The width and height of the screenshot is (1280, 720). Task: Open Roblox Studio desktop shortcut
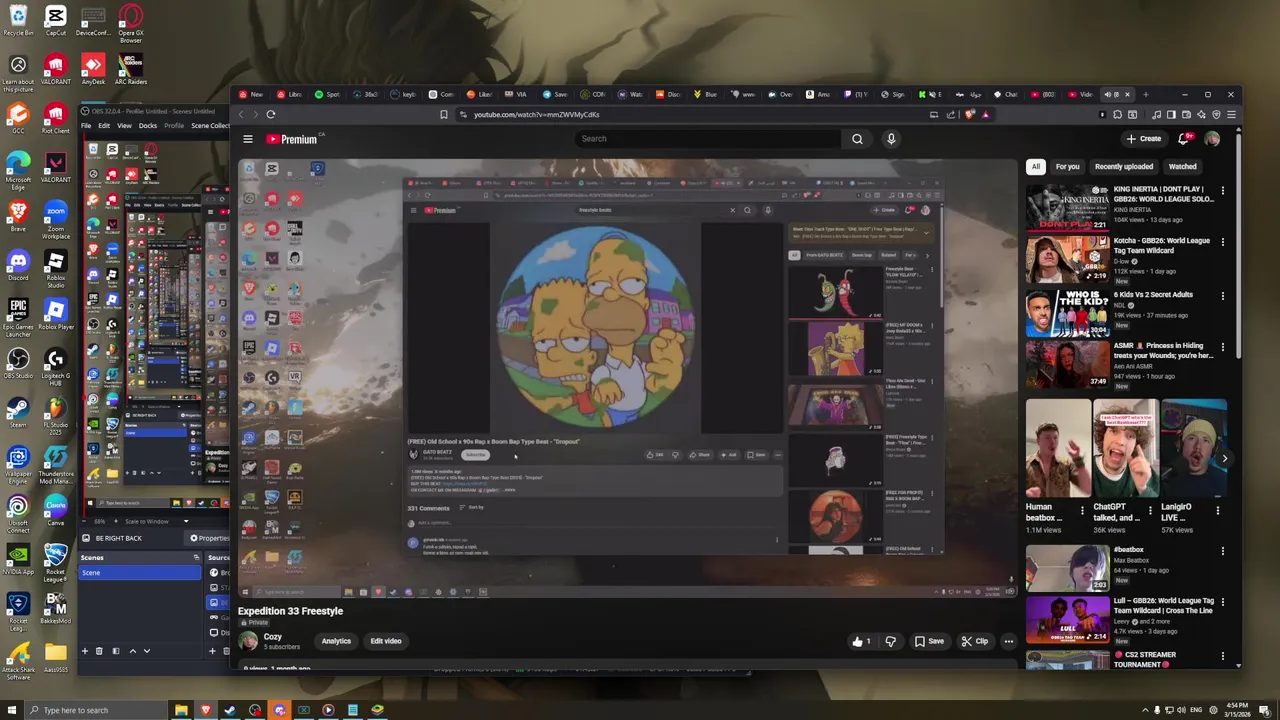pyautogui.click(x=55, y=269)
